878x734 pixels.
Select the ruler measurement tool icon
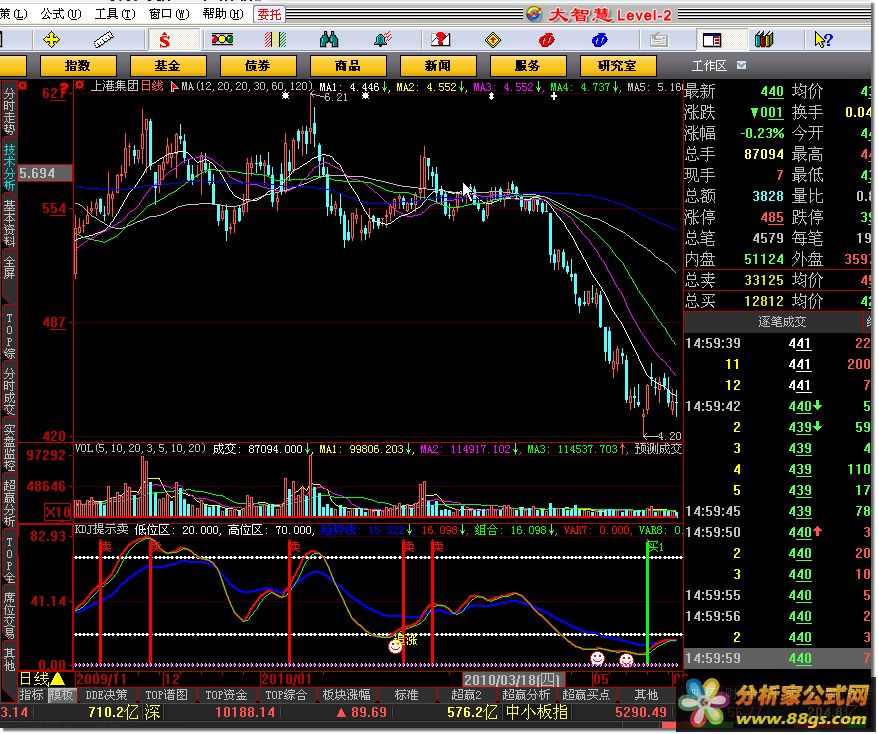(104, 39)
